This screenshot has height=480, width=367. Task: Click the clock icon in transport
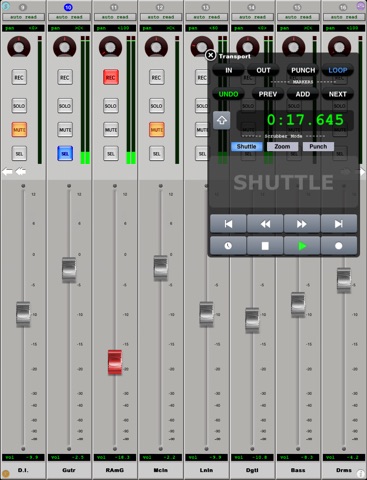(x=228, y=246)
